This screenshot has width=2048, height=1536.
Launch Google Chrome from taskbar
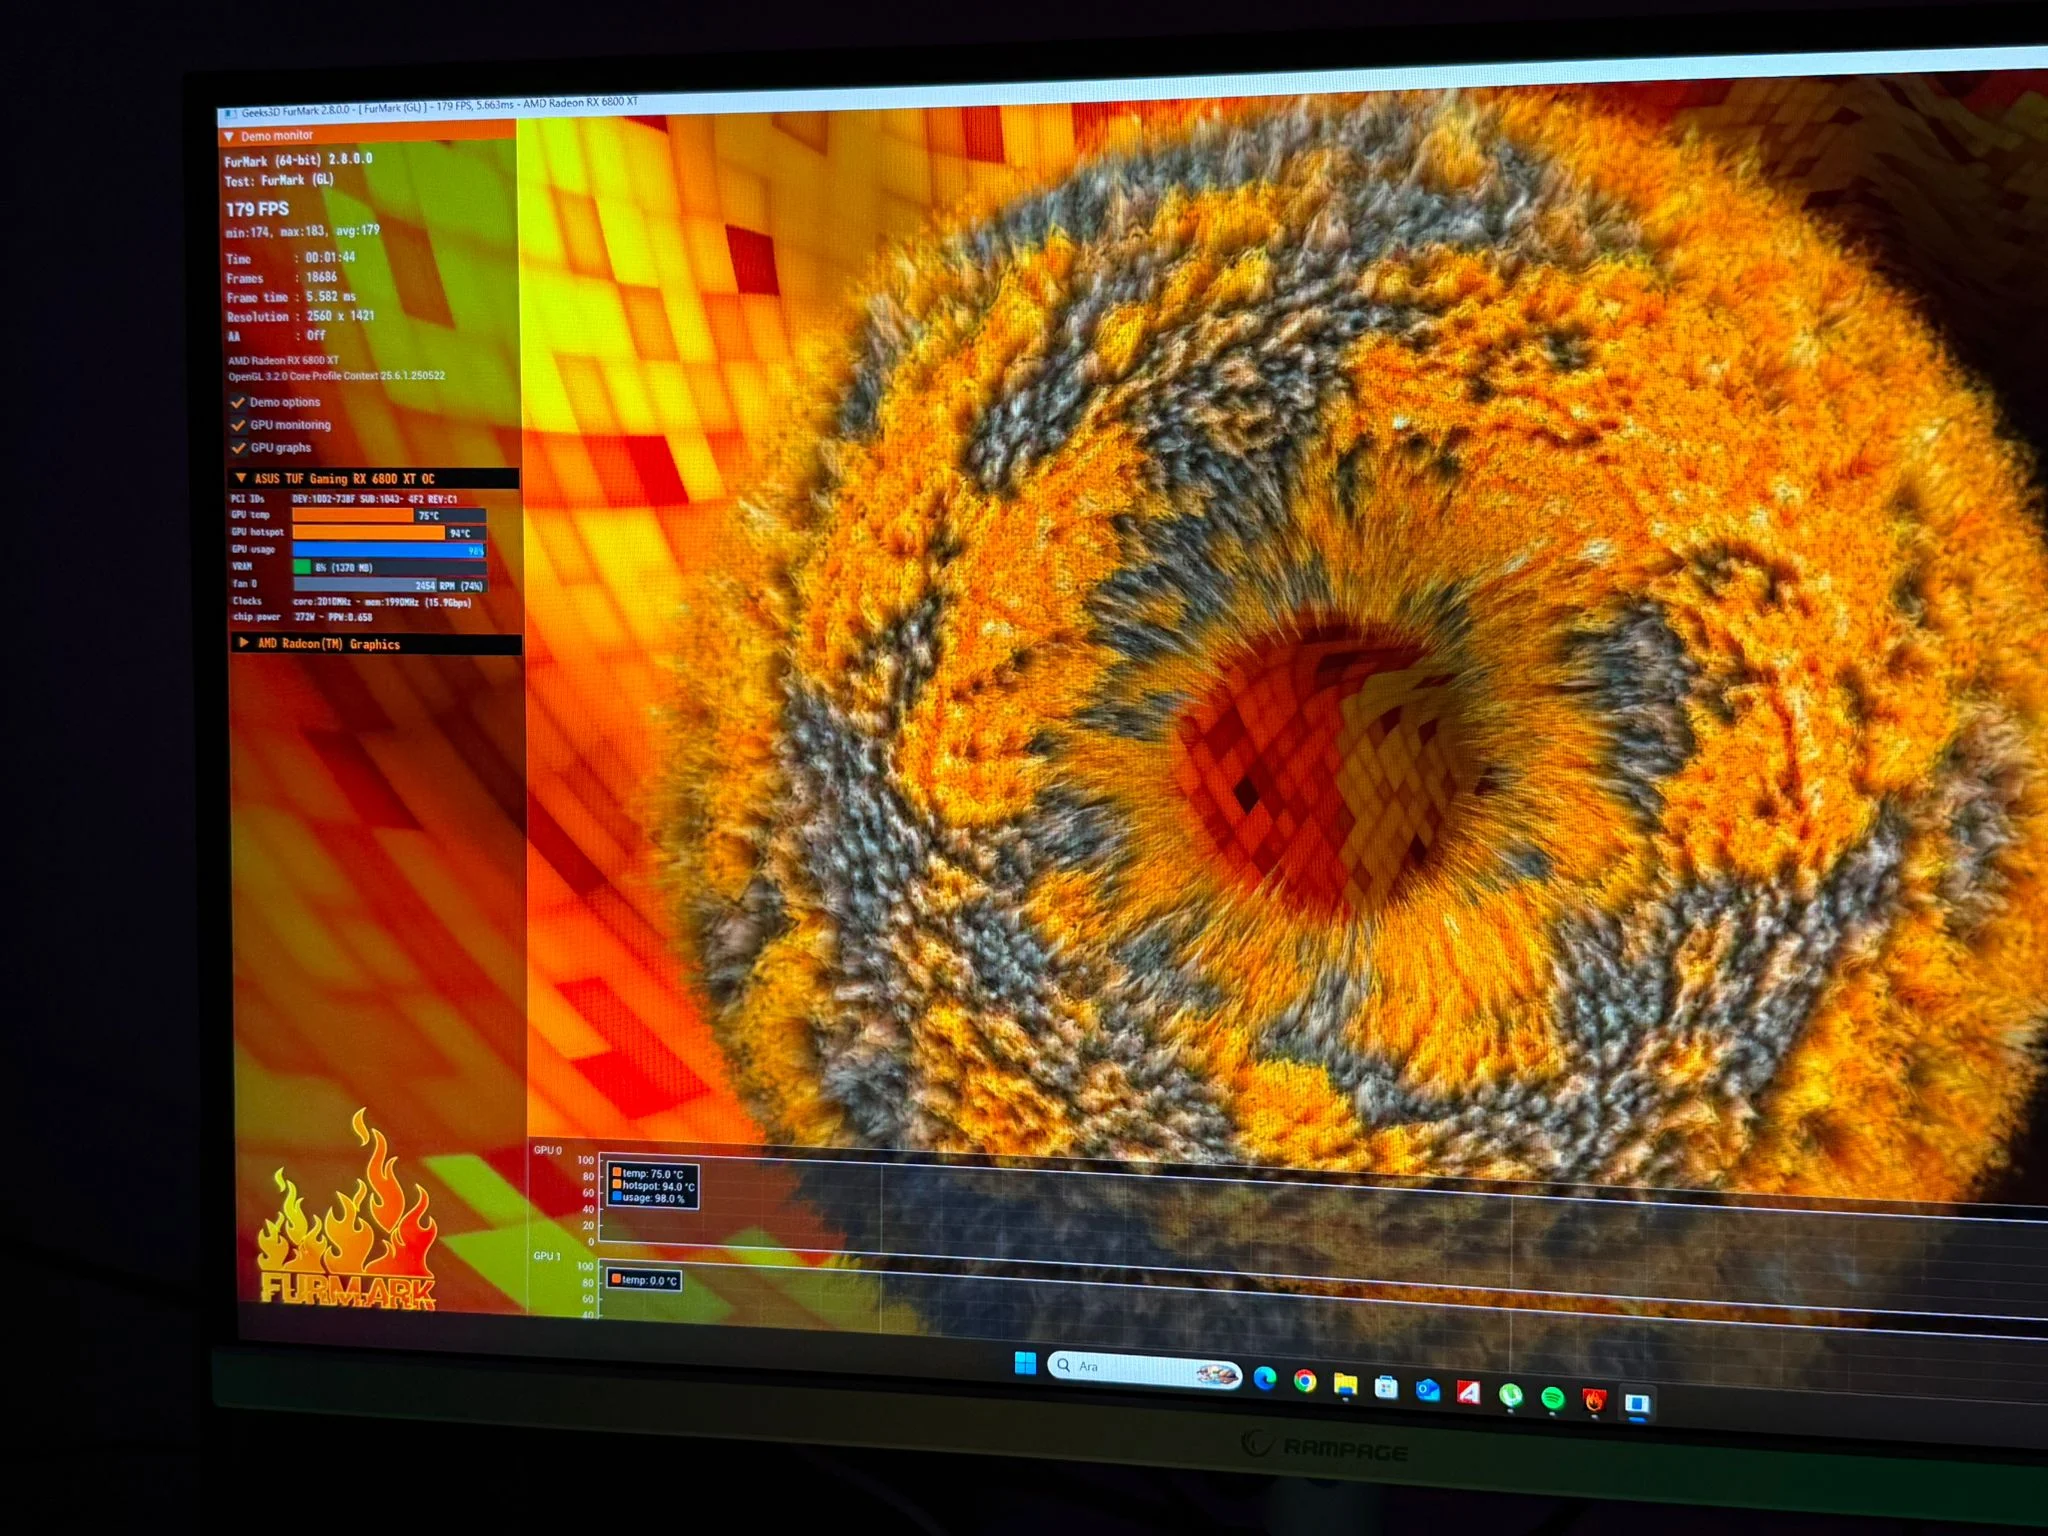[x=1304, y=1381]
